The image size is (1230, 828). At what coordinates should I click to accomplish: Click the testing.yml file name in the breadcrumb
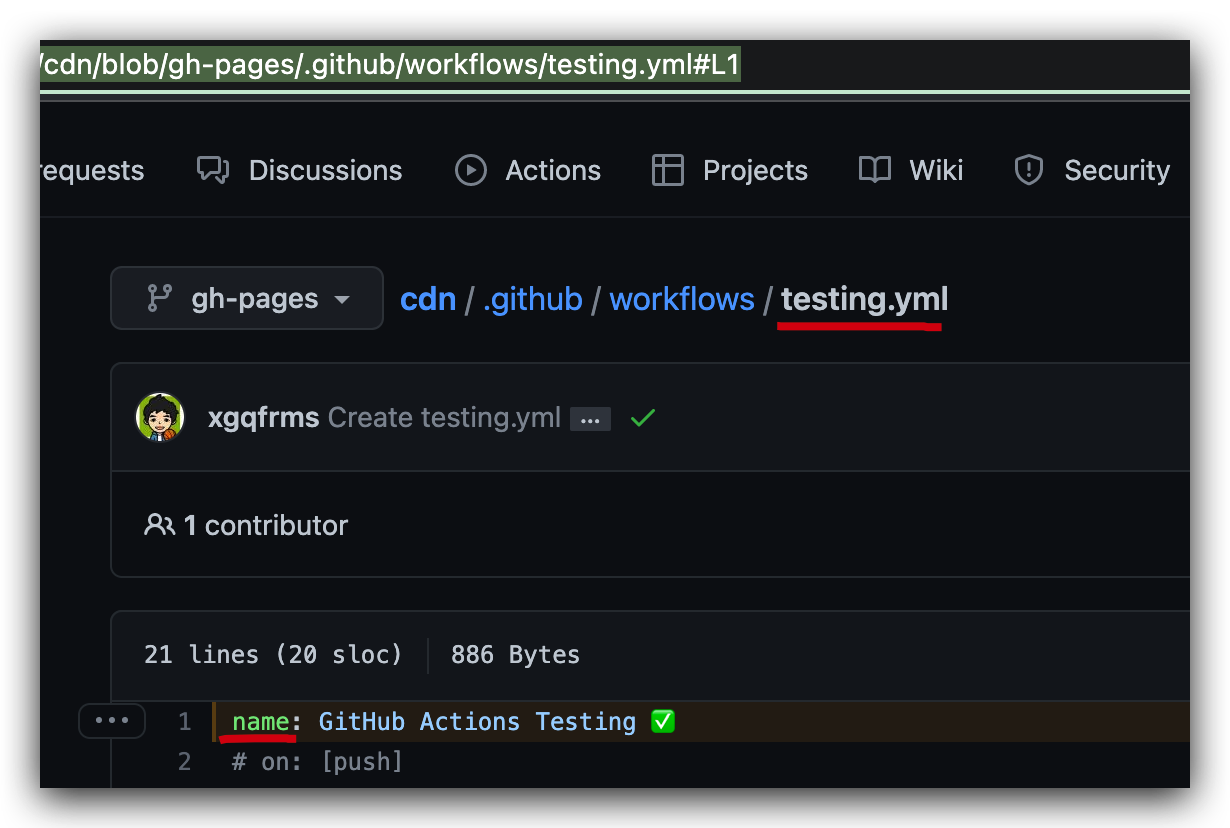(x=865, y=299)
